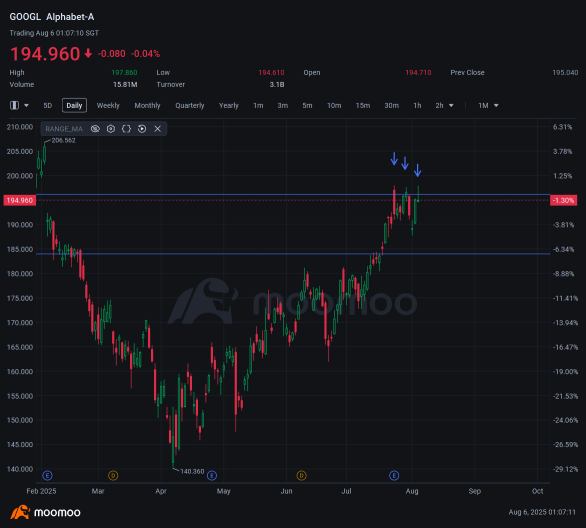Click the Aug label on time axis
Viewport: 586px width, 528px height.
click(412, 491)
